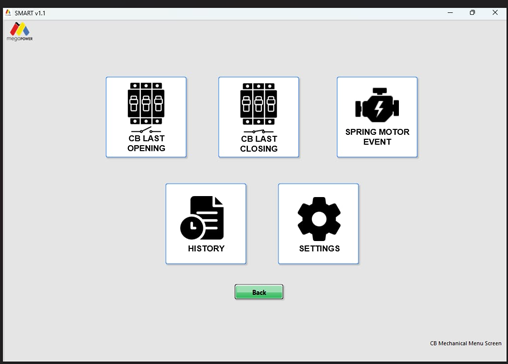Open the CB Last Opening tile

[x=146, y=117]
